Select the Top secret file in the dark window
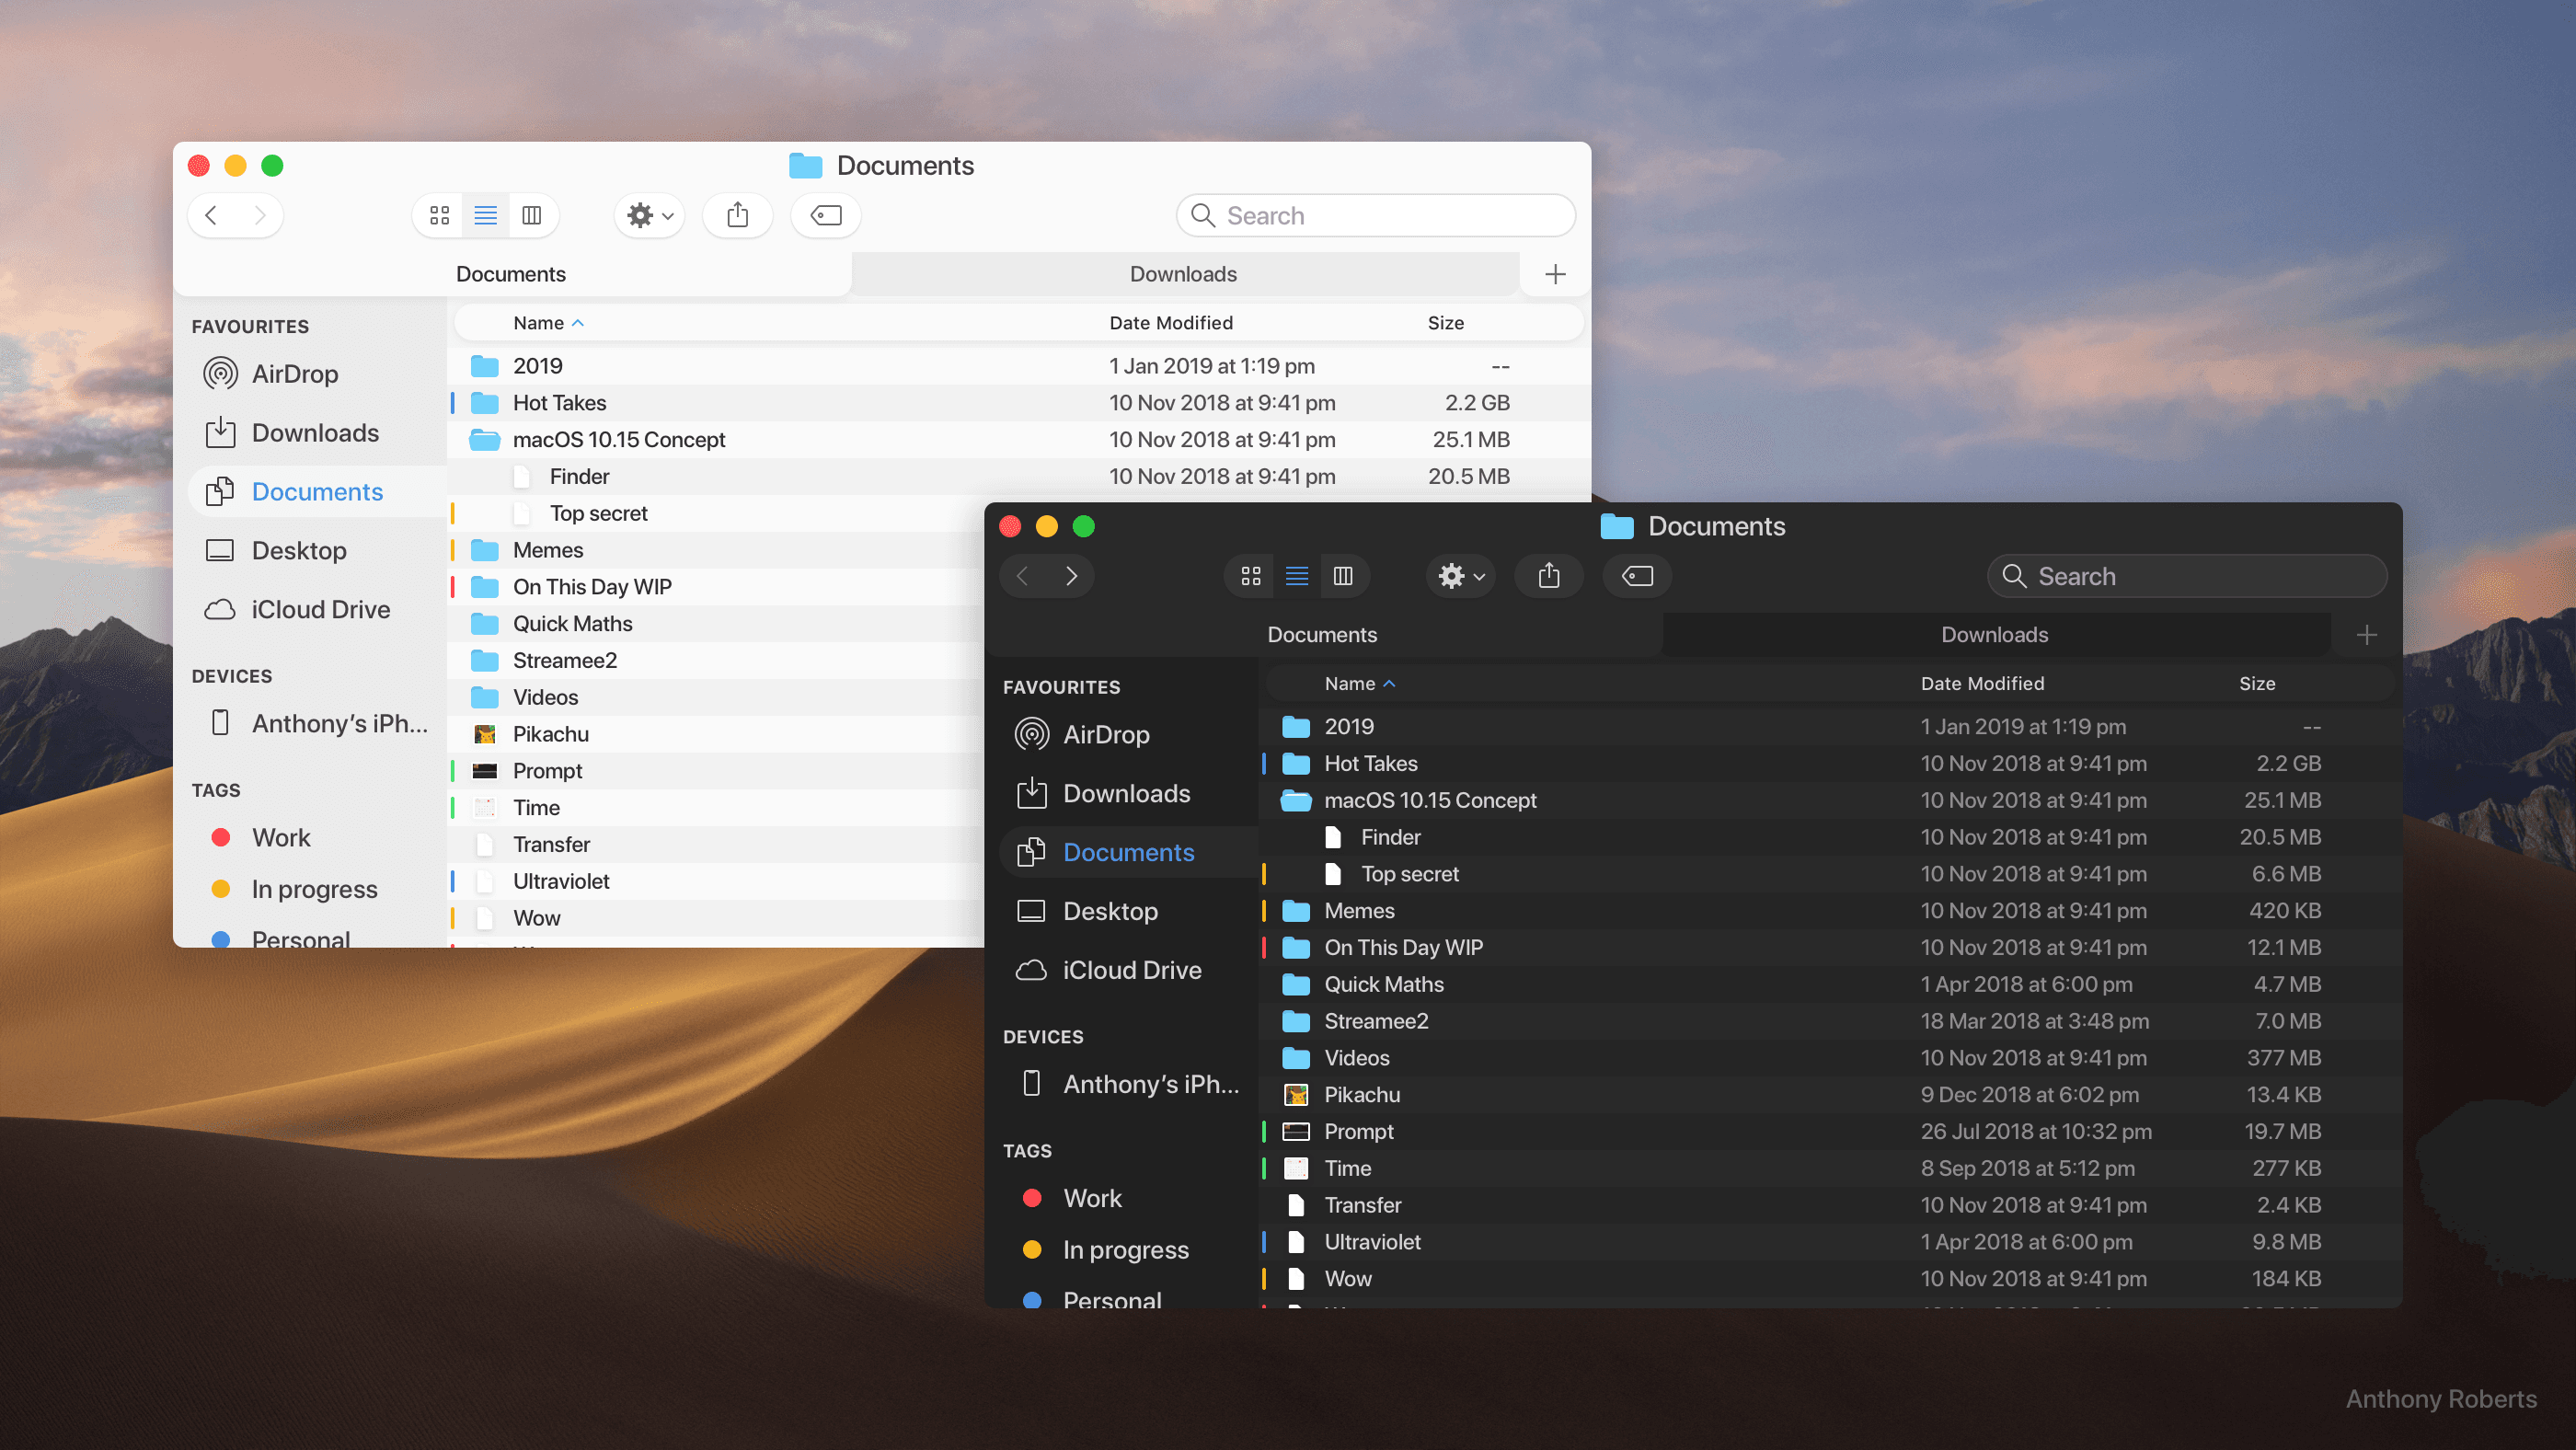Image resolution: width=2576 pixels, height=1450 pixels. click(1830, 874)
